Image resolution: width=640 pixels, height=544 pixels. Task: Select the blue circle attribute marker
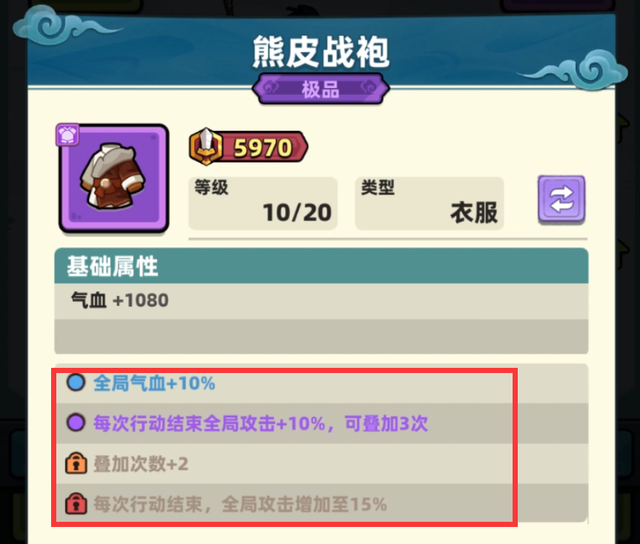(x=76, y=383)
